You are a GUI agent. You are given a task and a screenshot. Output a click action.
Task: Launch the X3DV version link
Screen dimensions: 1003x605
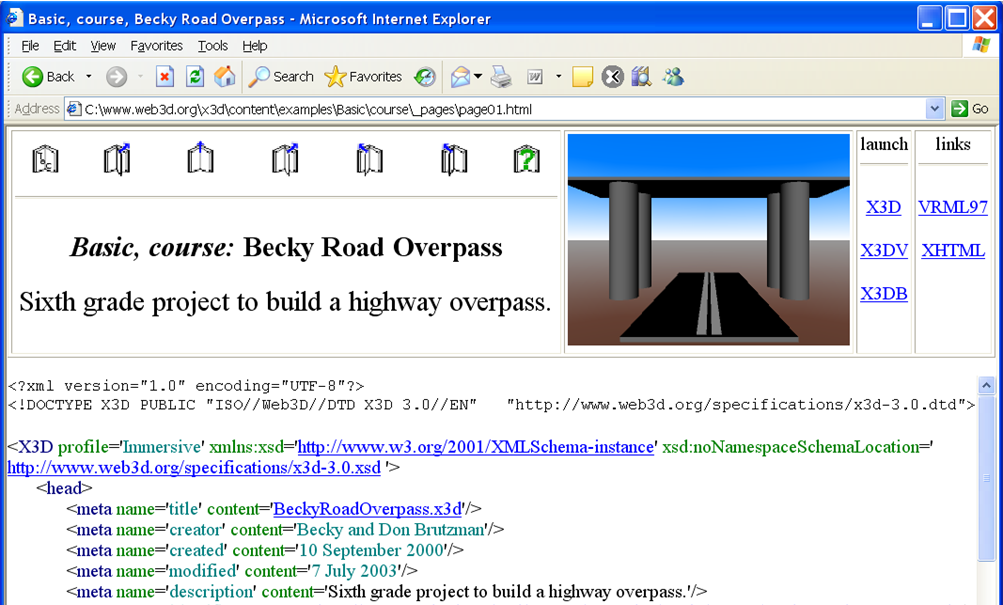pyautogui.click(x=884, y=251)
